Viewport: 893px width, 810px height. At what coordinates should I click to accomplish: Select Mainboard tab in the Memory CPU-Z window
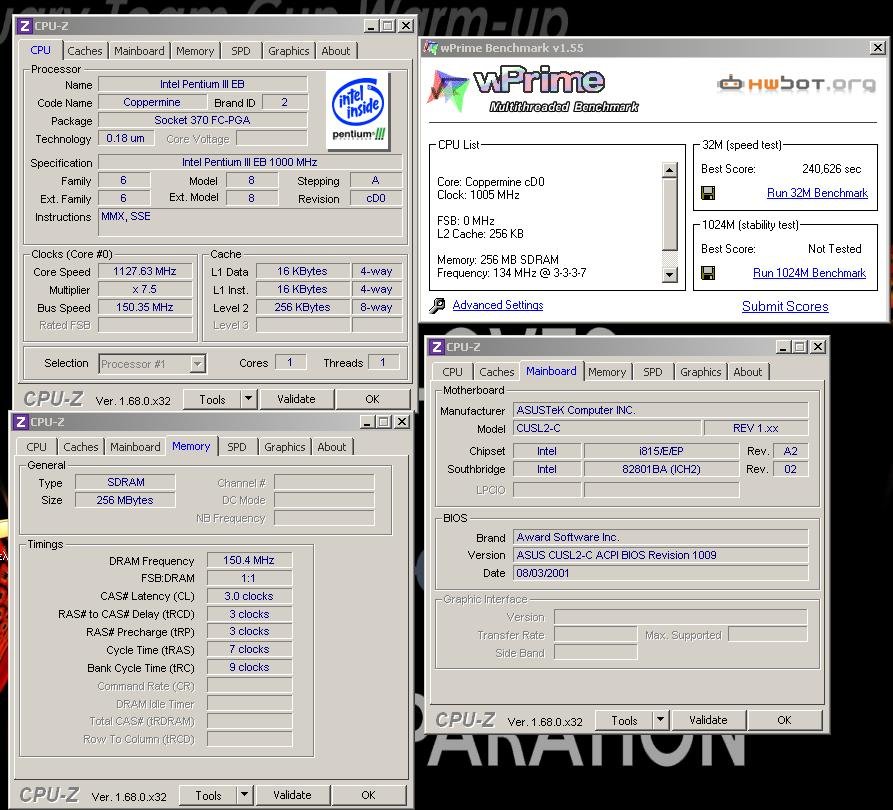(x=135, y=447)
